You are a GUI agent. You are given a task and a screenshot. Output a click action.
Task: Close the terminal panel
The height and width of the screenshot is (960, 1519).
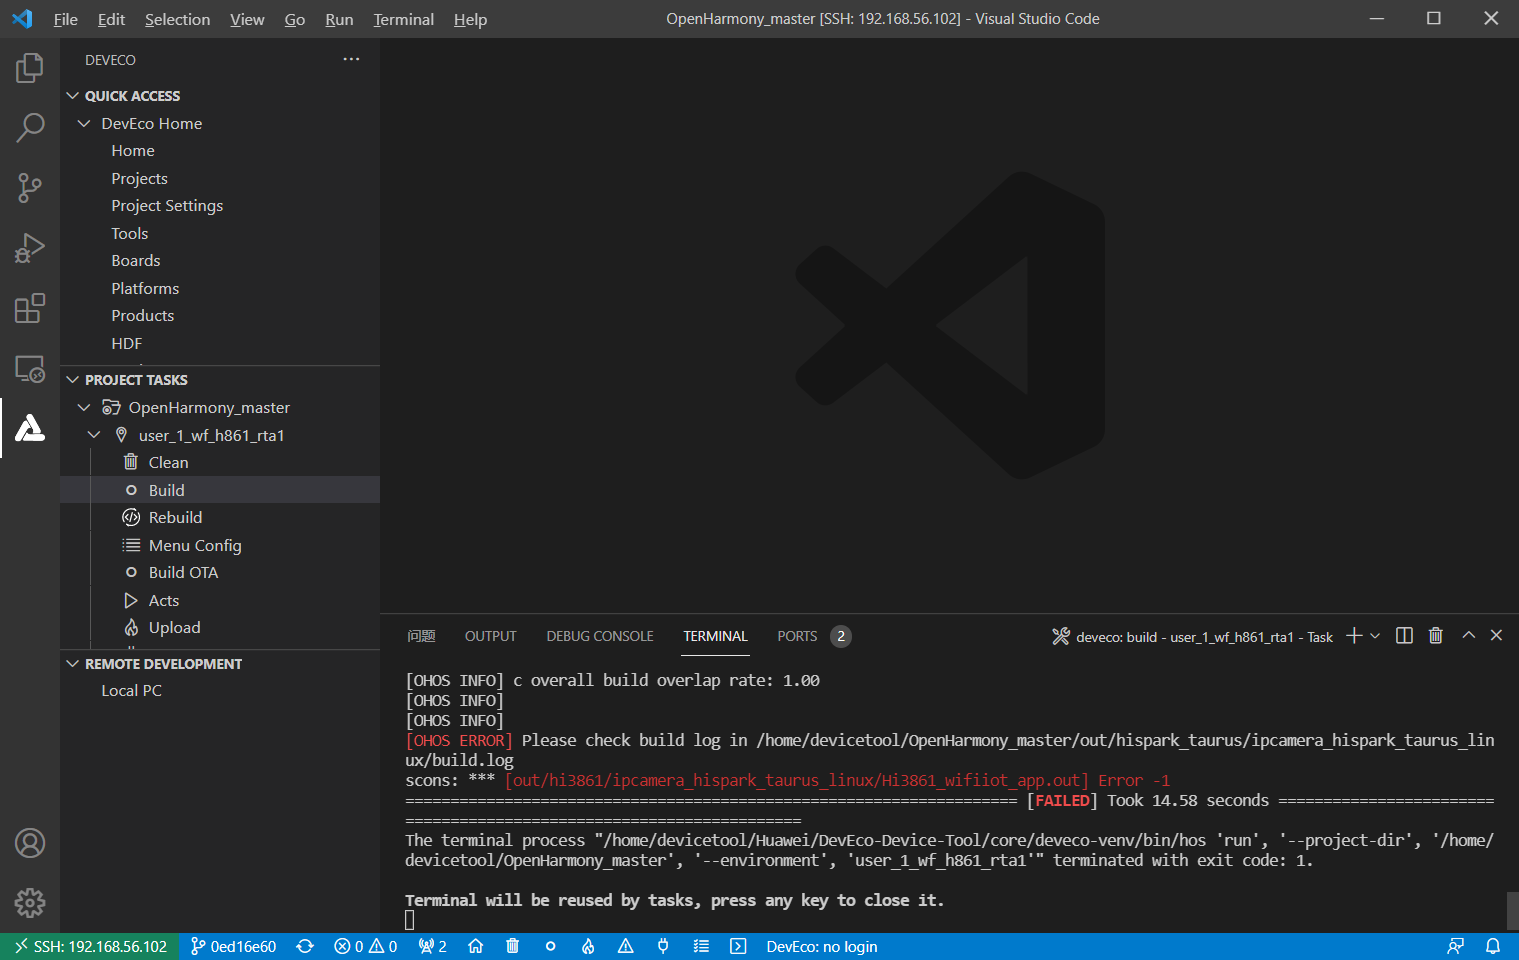(x=1497, y=636)
